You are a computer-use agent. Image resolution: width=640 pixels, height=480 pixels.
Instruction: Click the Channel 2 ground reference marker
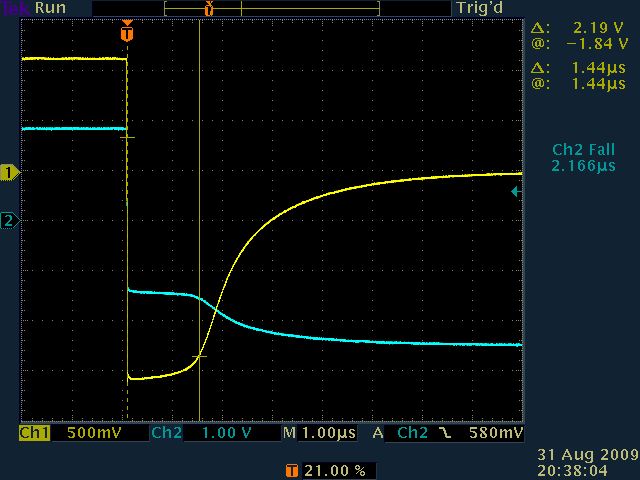(x=10, y=220)
